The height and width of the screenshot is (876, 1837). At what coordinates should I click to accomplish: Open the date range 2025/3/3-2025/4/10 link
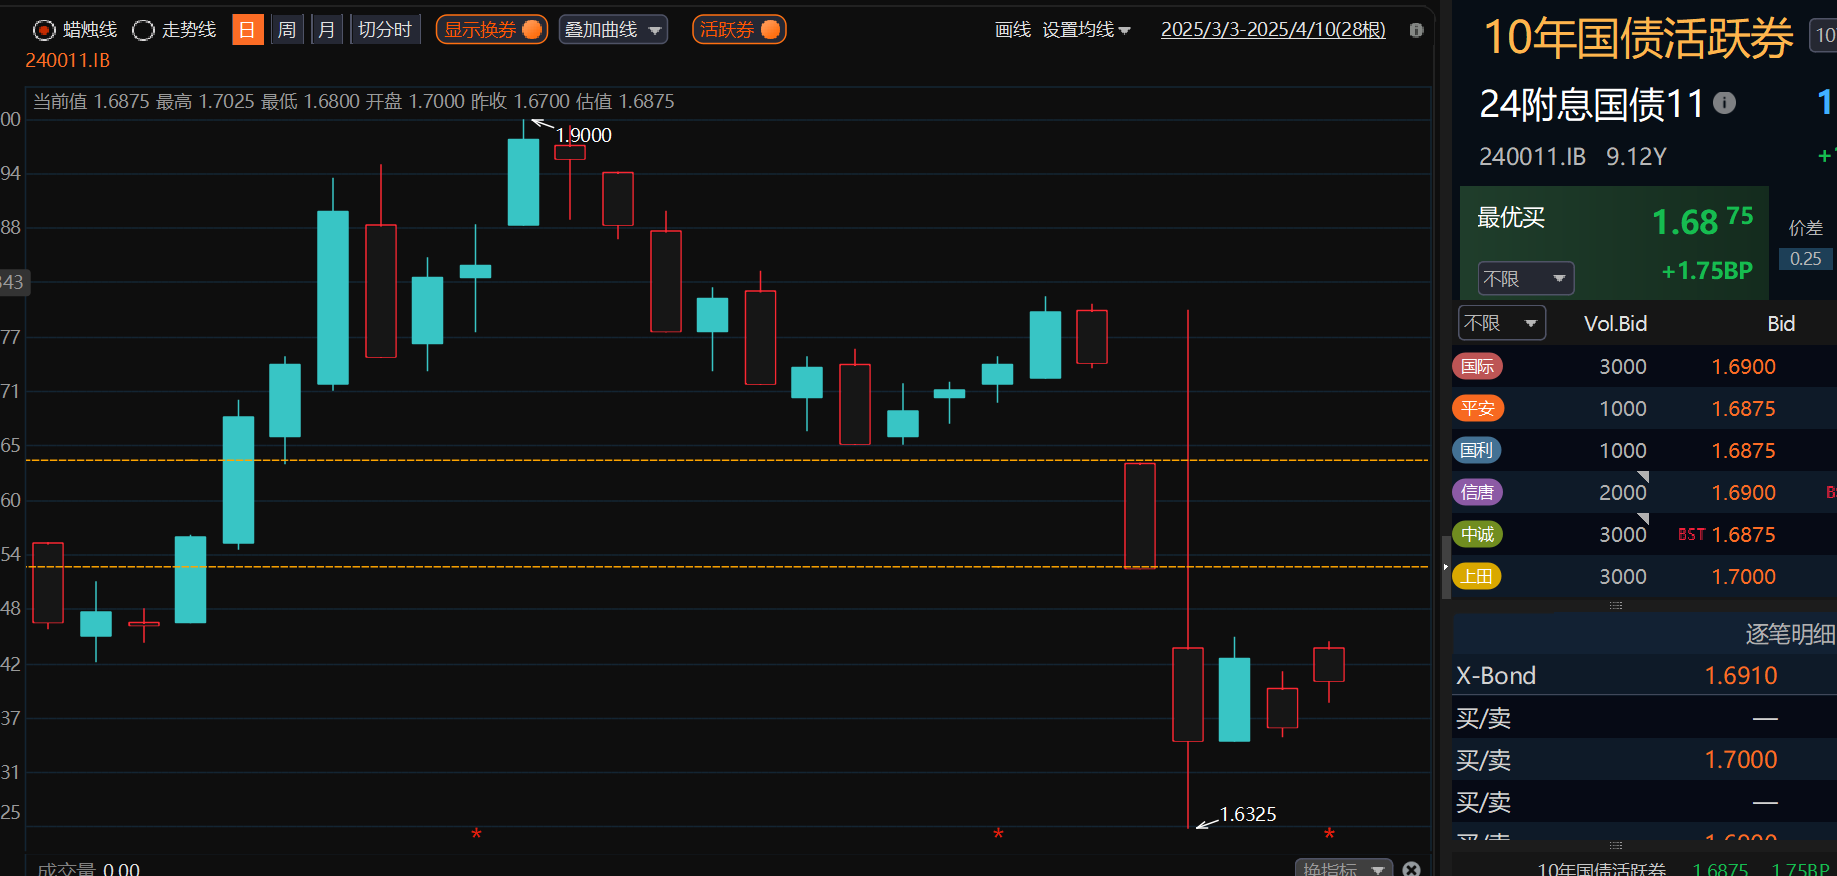pyautogui.click(x=1273, y=30)
